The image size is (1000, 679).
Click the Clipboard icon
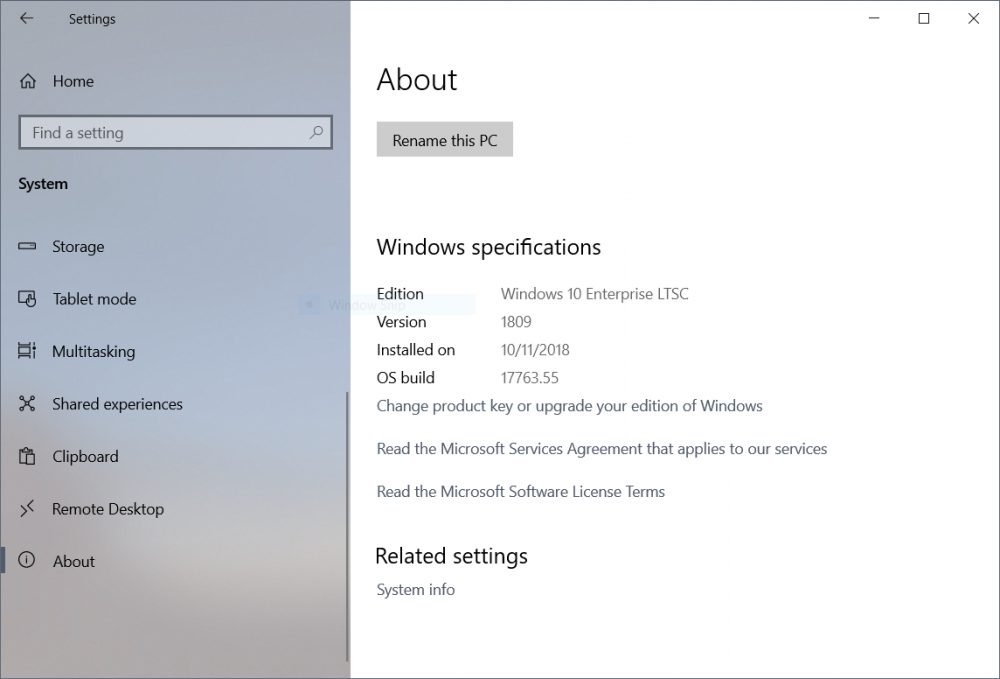tap(27, 456)
